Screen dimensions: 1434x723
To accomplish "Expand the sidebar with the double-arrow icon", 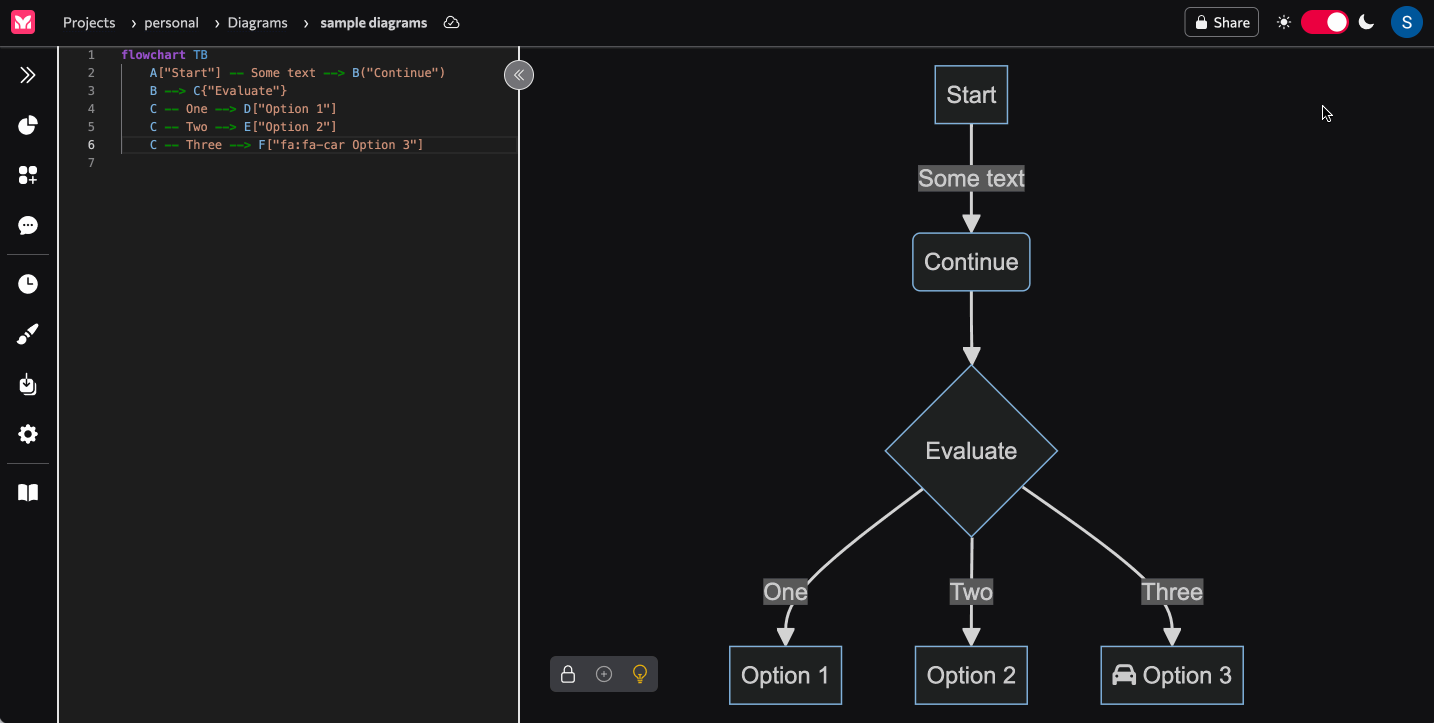I will click(x=27, y=74).
